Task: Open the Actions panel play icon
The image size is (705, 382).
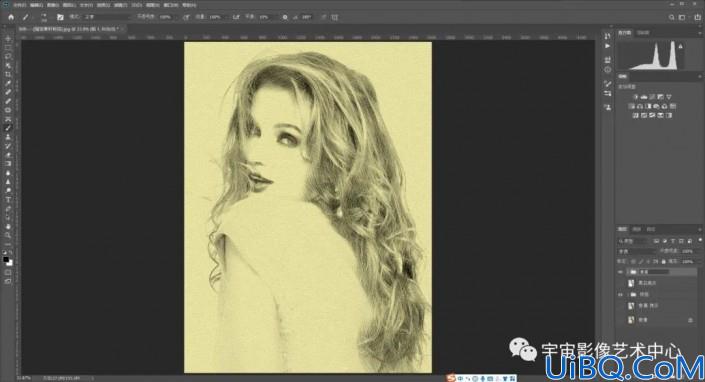Action: click(607, 46)
